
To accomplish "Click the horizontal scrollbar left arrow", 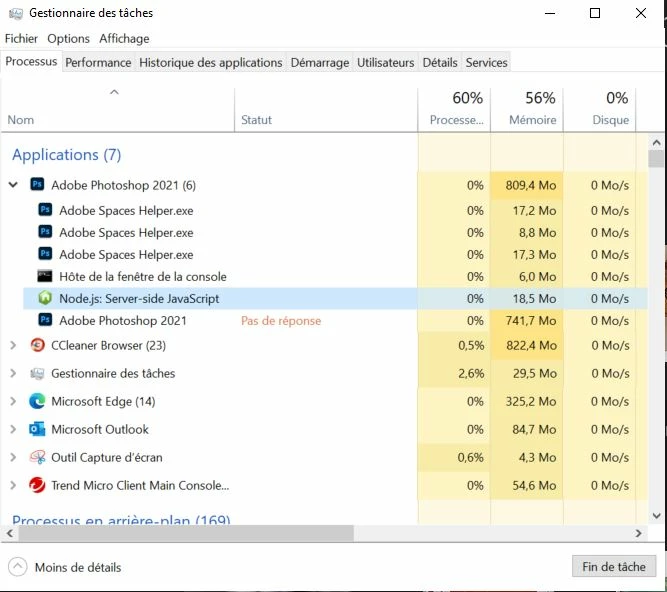I will [x=10, y=533].
